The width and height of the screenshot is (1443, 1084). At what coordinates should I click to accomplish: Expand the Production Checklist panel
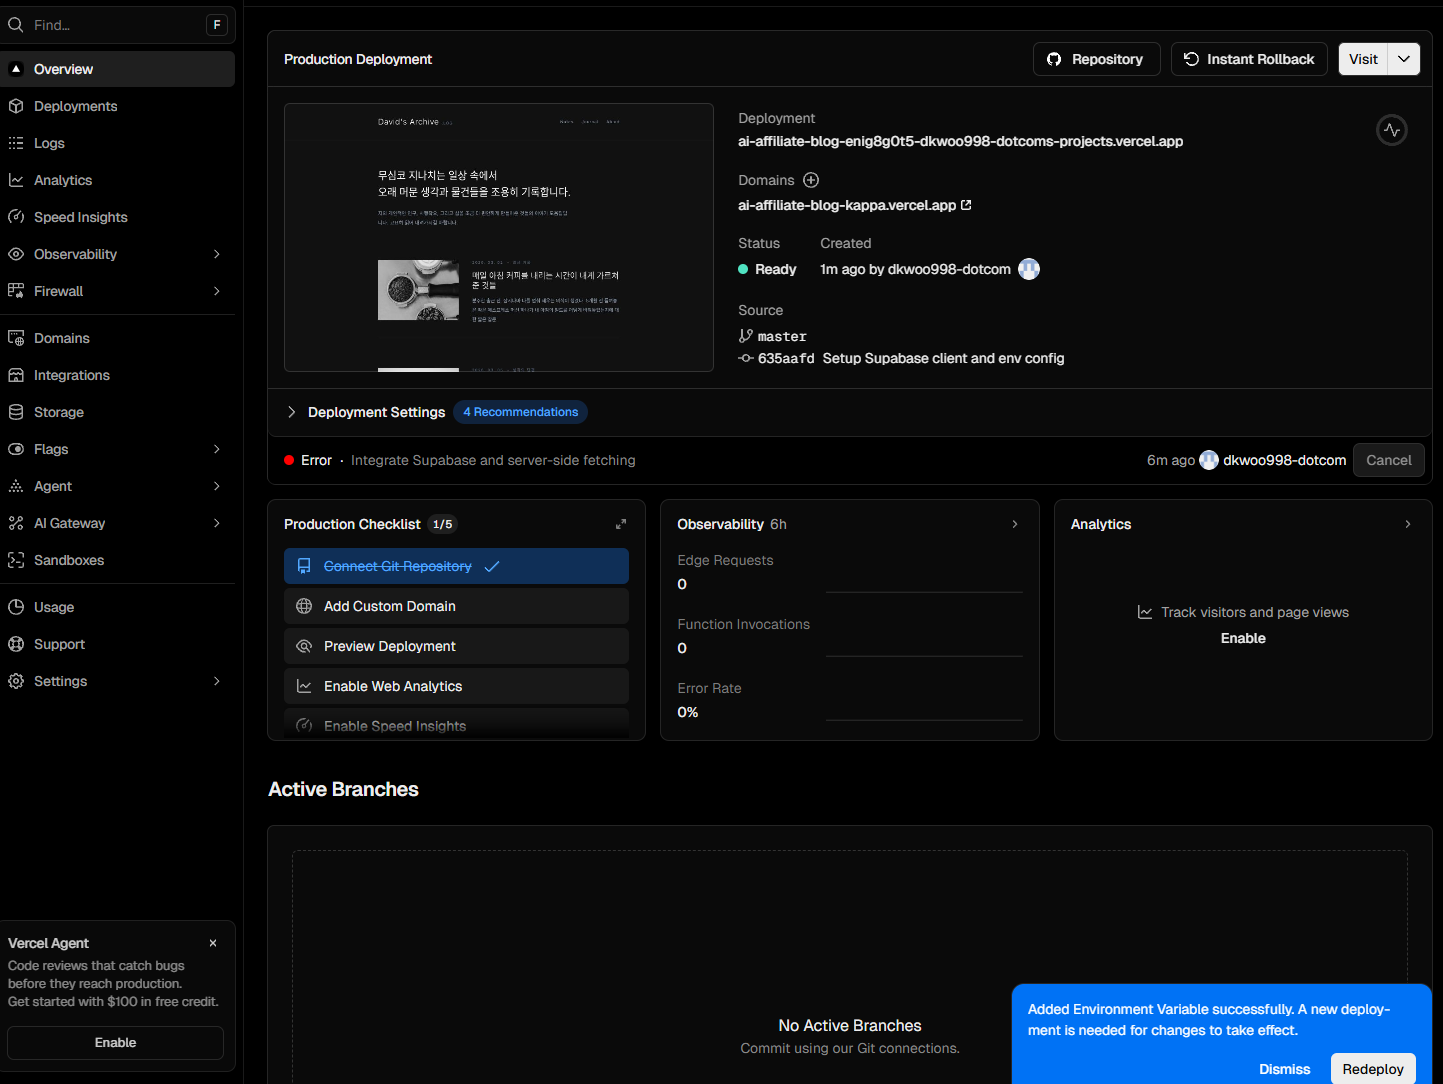(621, 524)
